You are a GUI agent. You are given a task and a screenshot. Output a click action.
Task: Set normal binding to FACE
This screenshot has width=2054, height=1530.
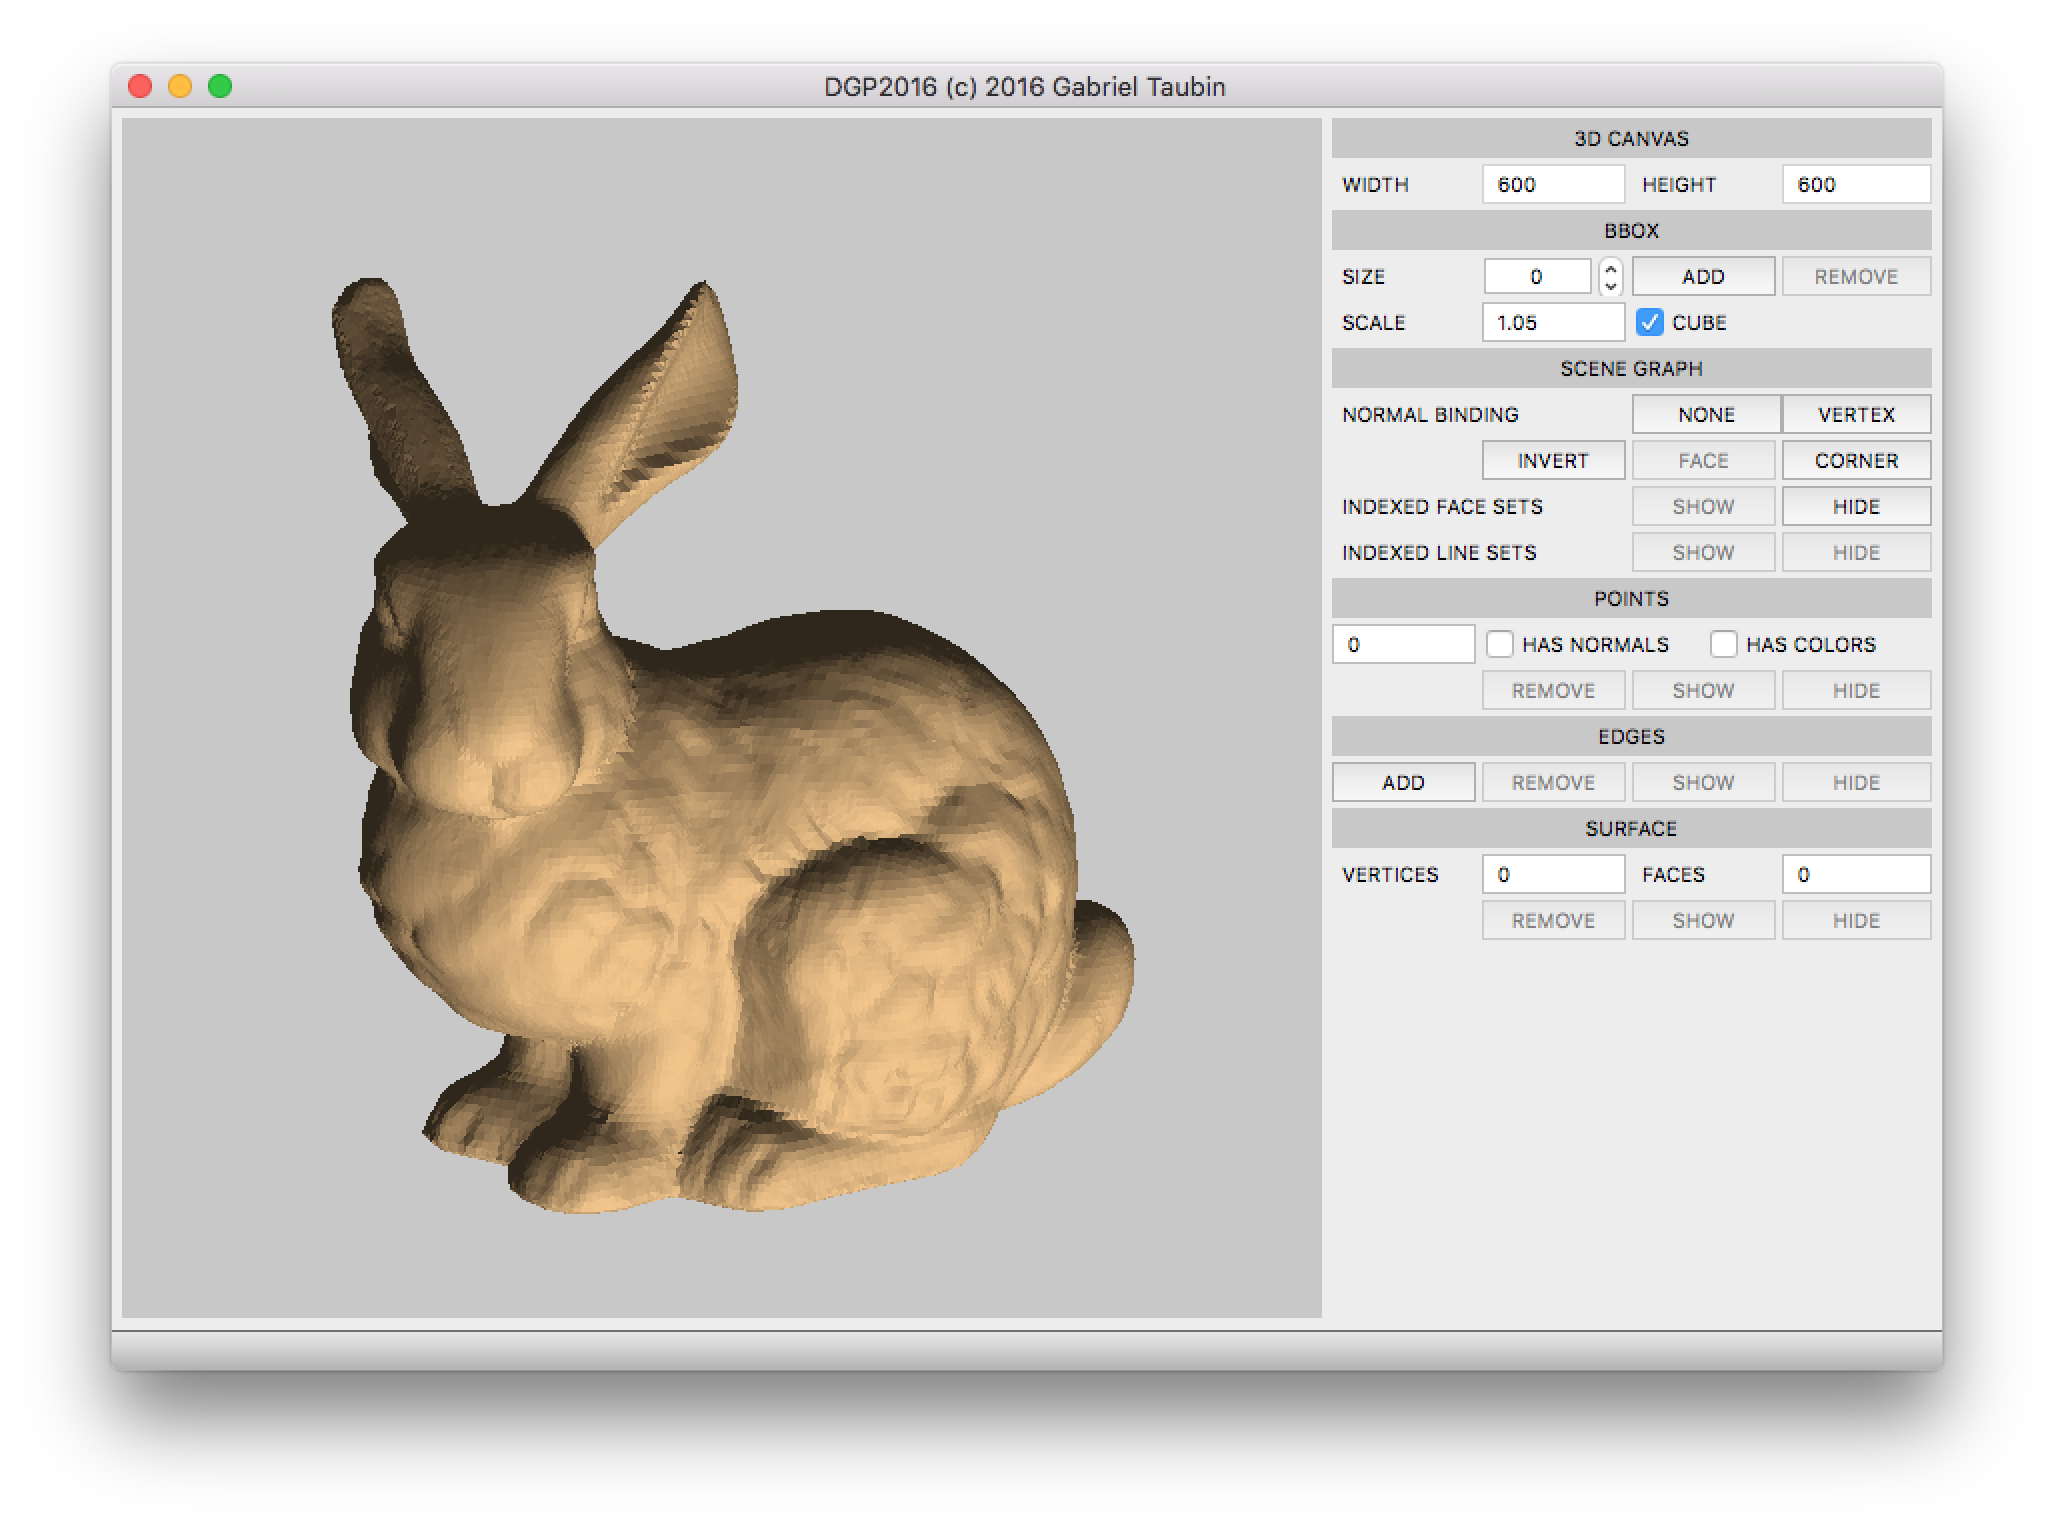pyautogui.click(x=1703, y=460)
